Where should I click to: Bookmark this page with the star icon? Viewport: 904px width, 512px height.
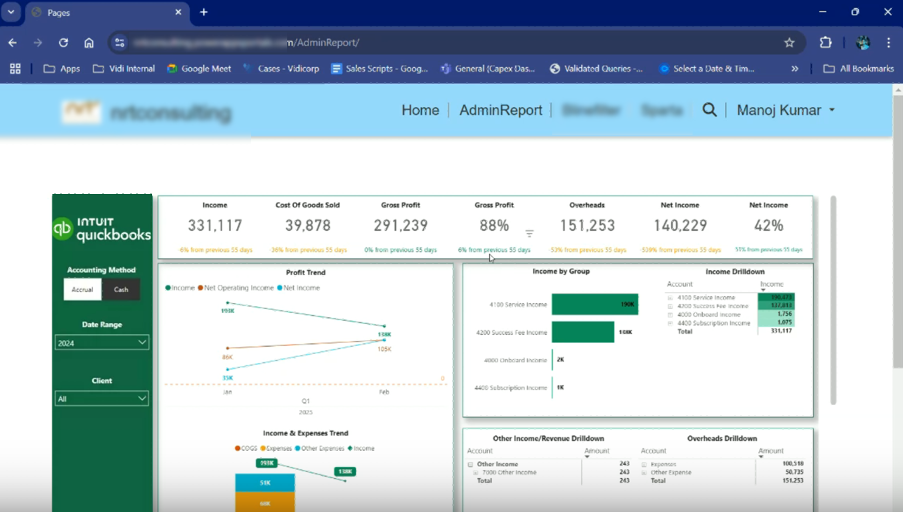[x=789, y=43]
